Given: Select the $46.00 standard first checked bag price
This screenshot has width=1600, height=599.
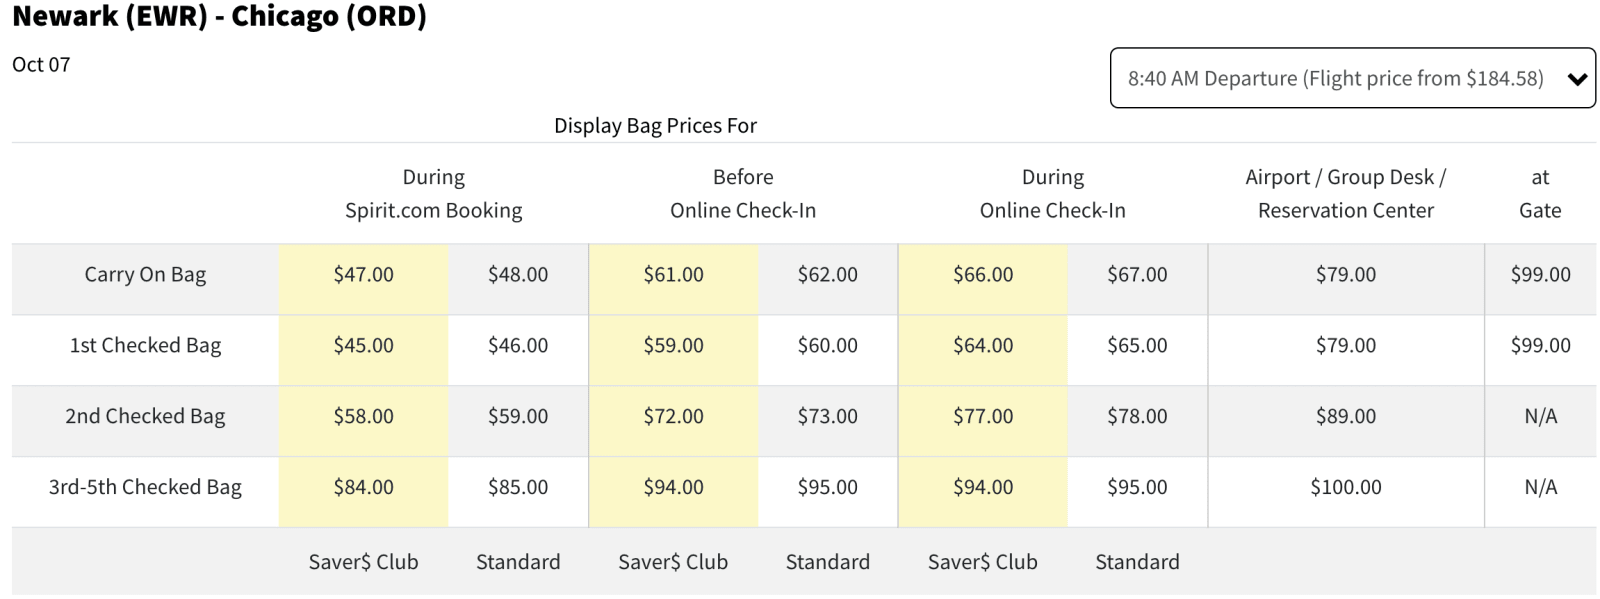Looking at the screenshot, I should pyautogui.click(x=518, y=346).
